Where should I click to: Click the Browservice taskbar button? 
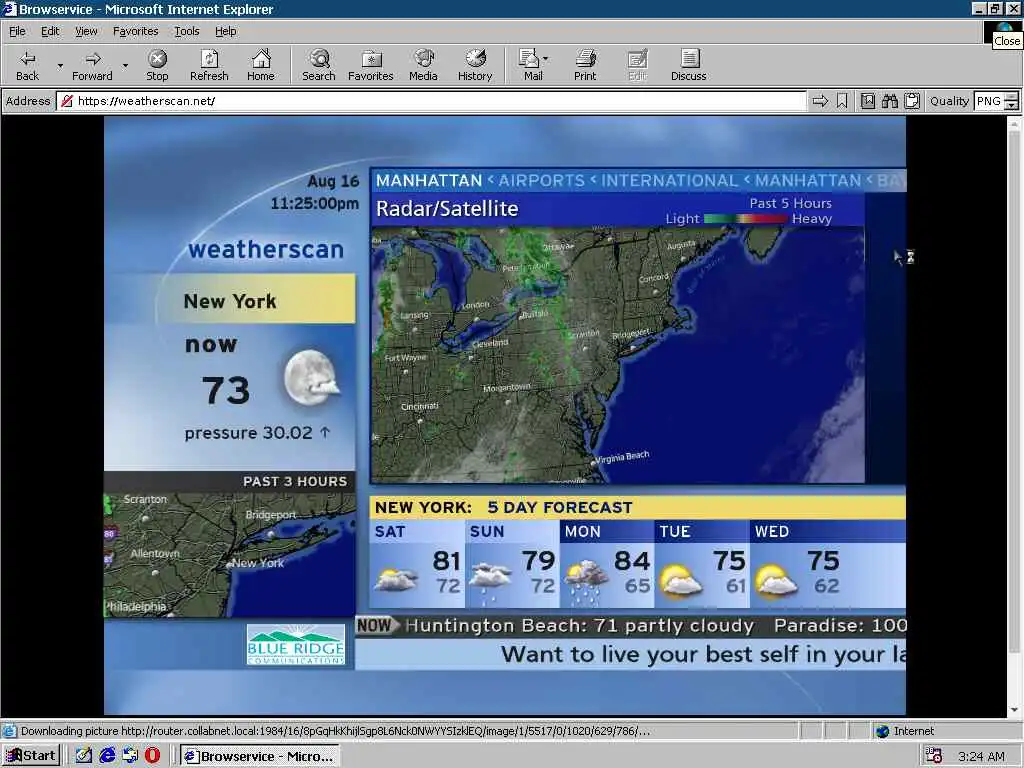[x=260, y=756]
